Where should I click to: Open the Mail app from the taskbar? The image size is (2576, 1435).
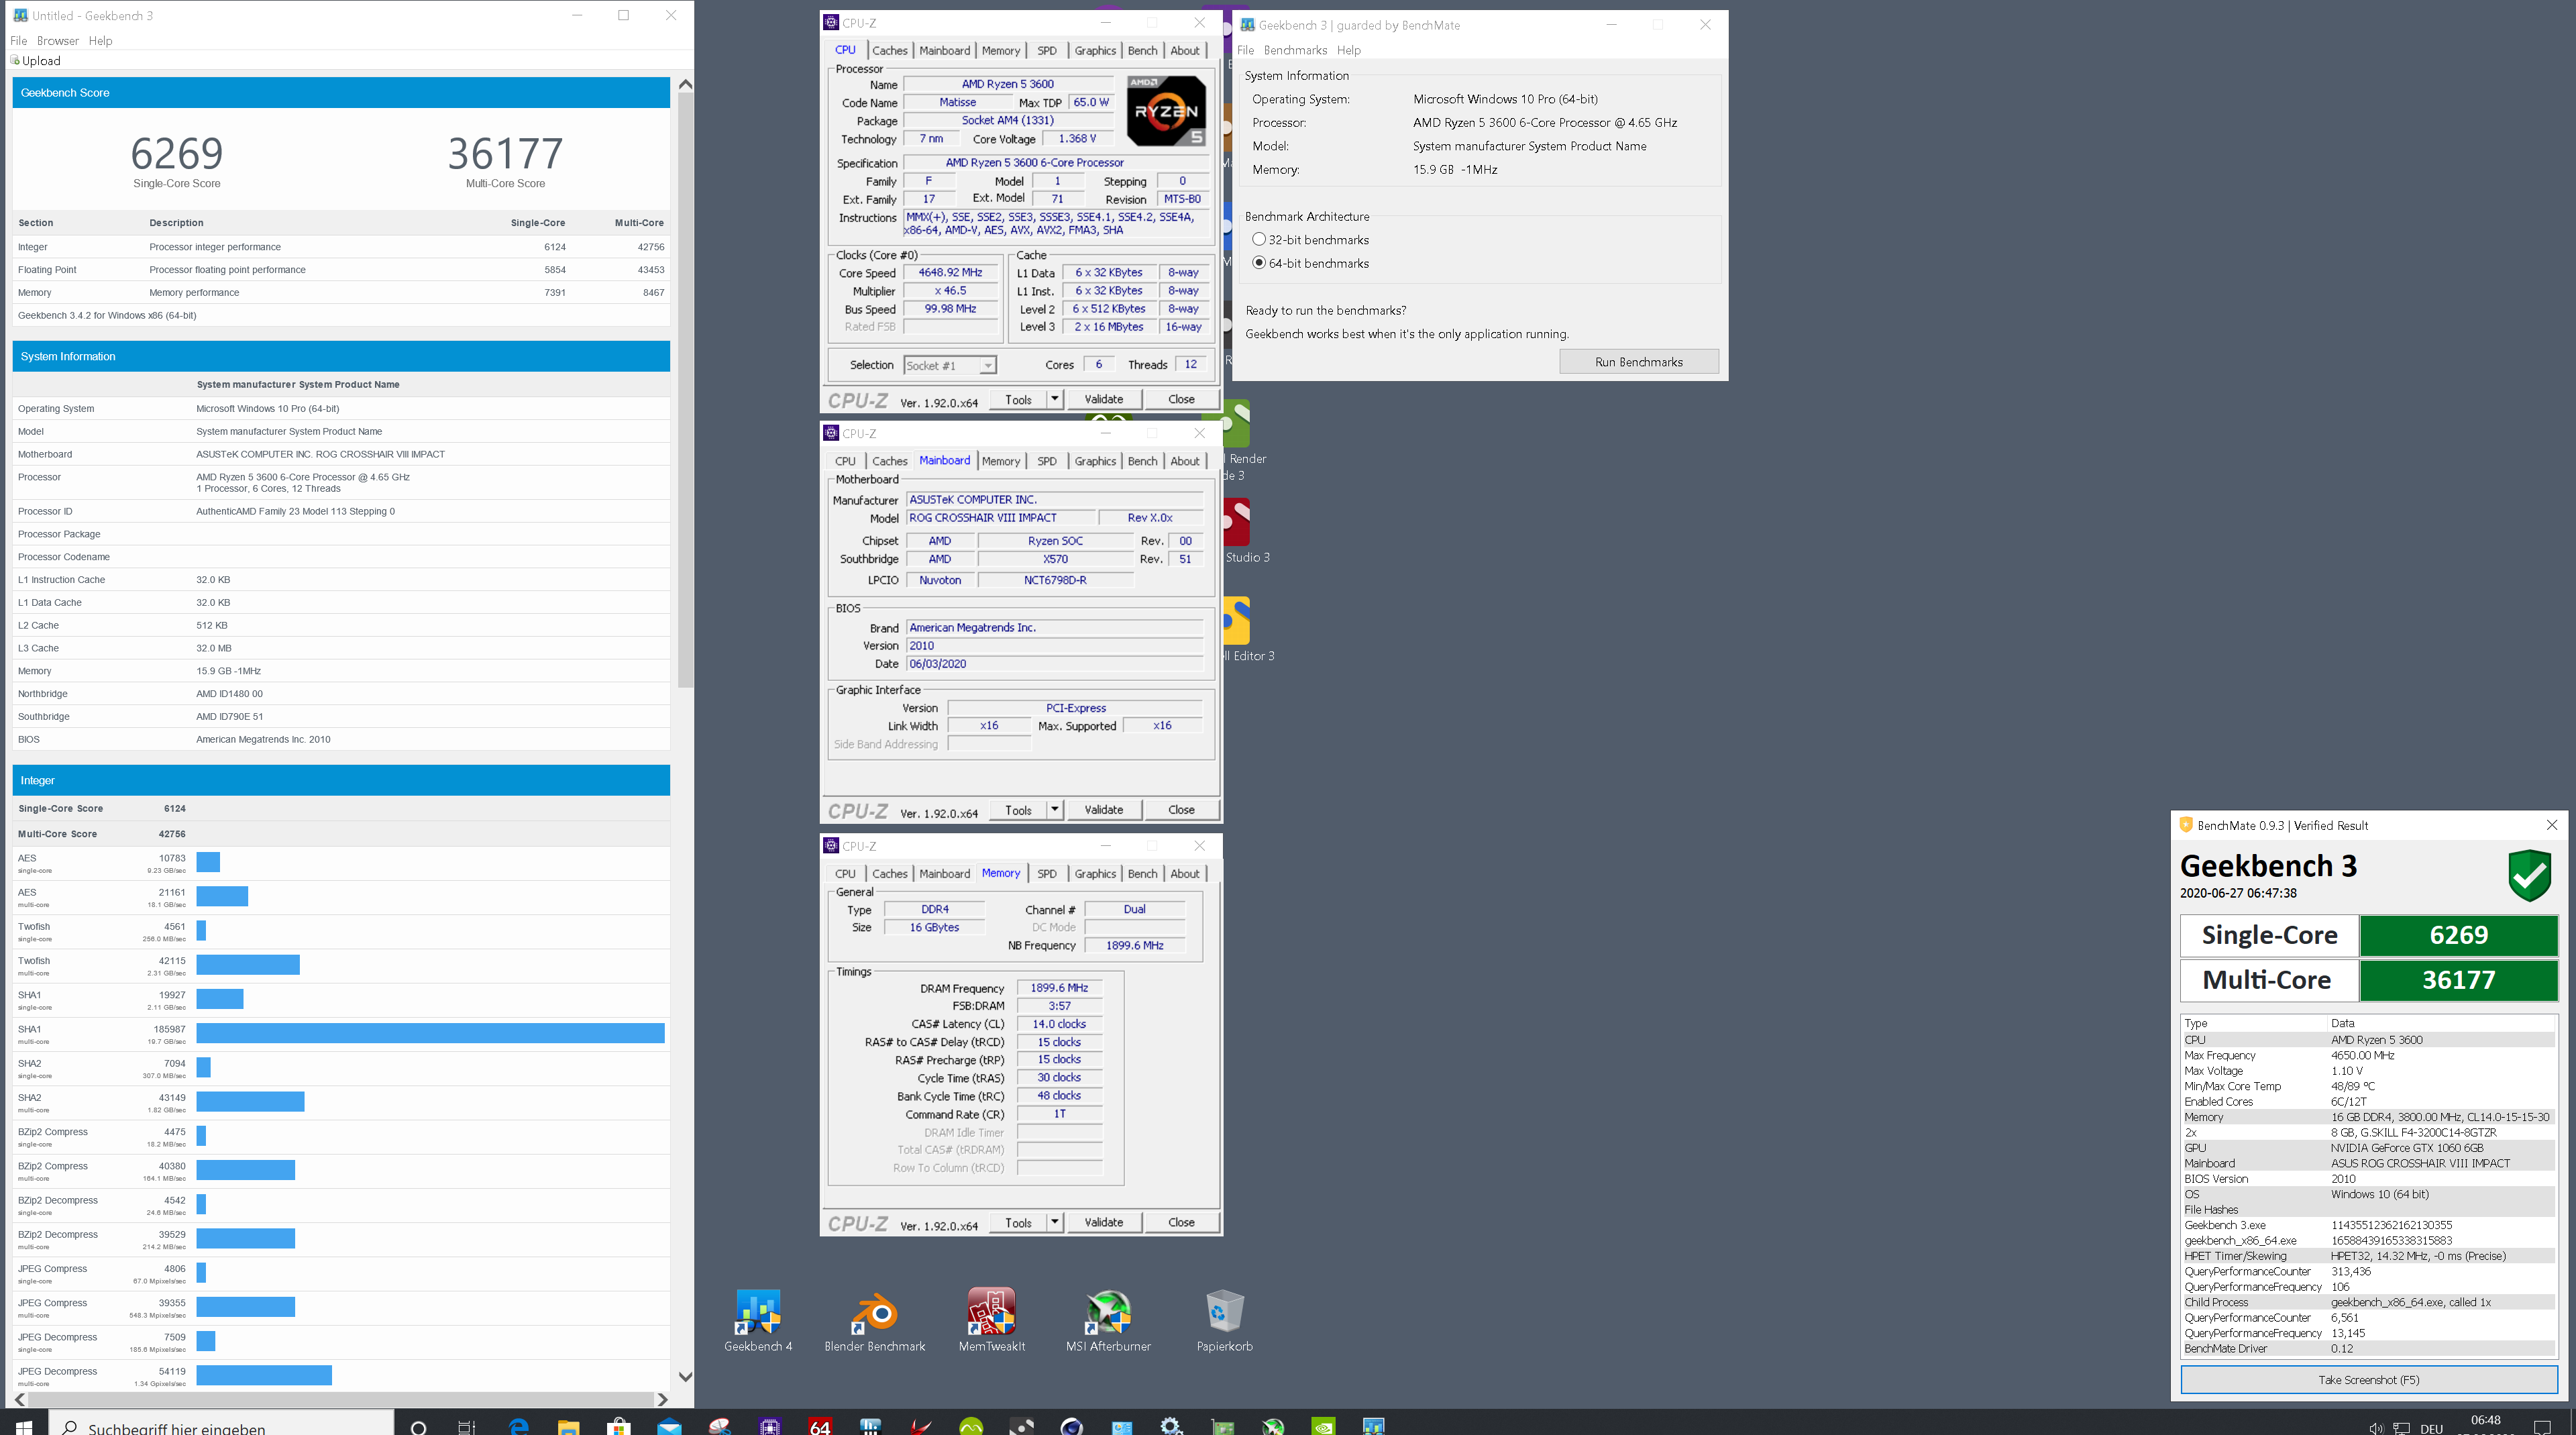pyautogui.click(x=669, y=1427)
